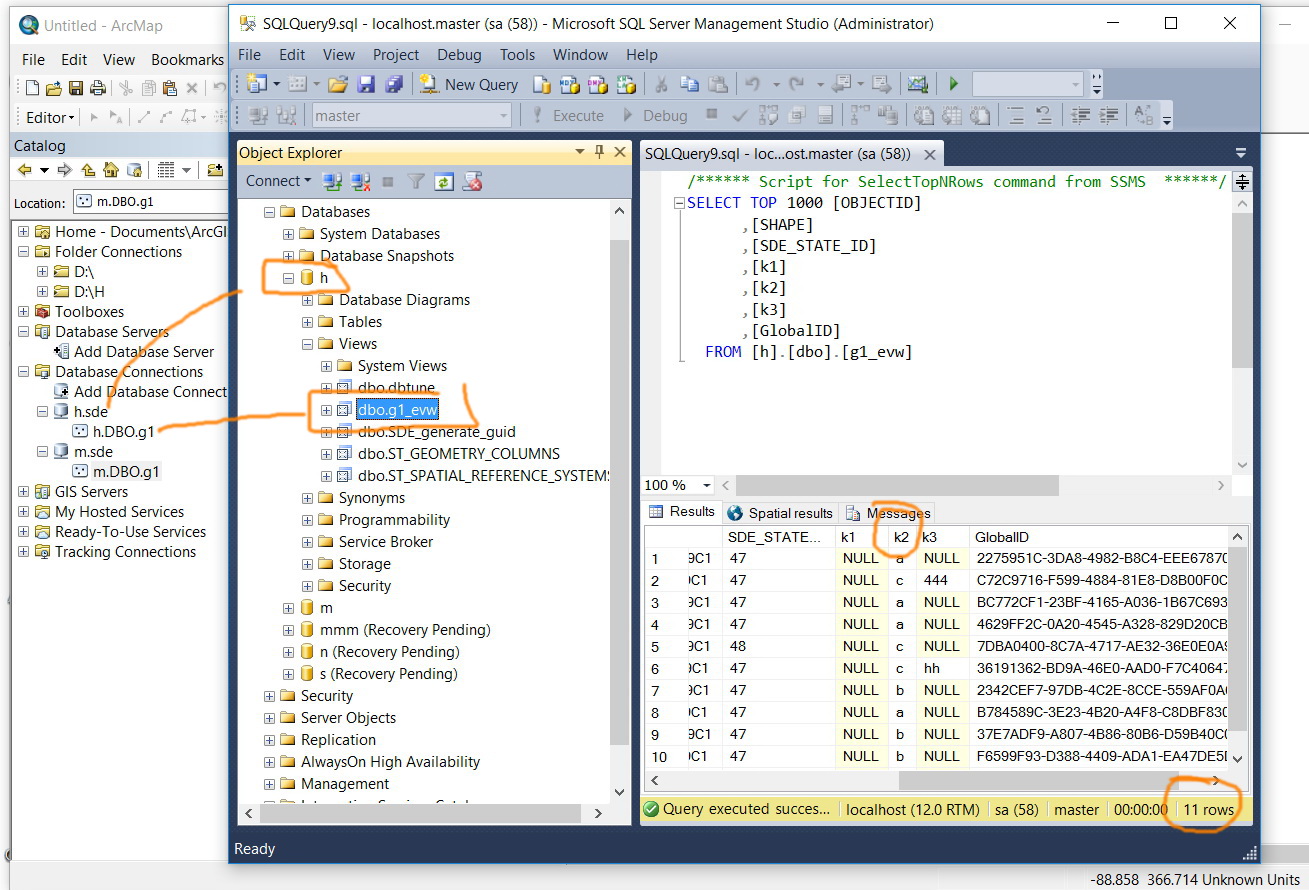
Task: Expand the System Views folder node
Action: tap(326, 366)
